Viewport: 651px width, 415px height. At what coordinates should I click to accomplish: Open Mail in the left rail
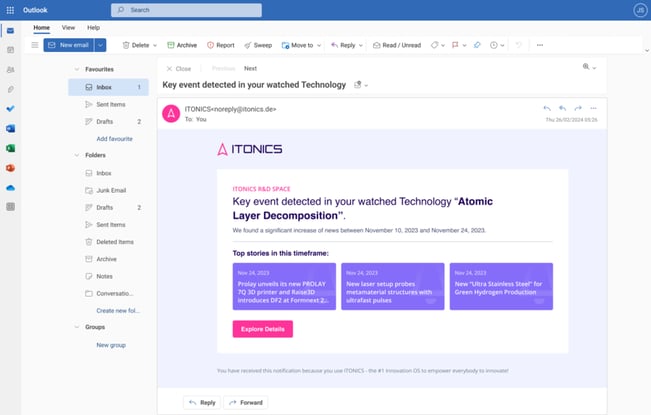[x=10, y=31]
